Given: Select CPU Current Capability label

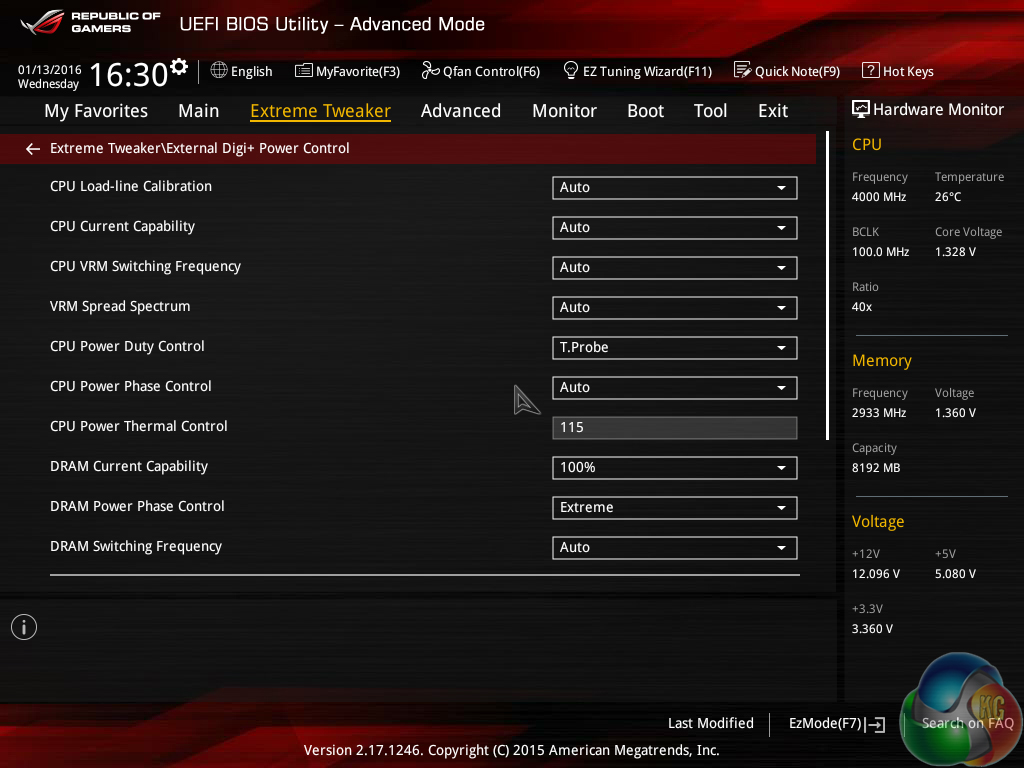Looking at the screenshot, I should pos(122,227).
